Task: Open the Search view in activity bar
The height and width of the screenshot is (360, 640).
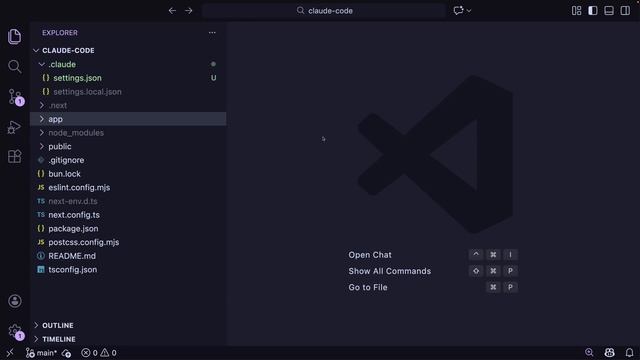Action: point(15,67)
